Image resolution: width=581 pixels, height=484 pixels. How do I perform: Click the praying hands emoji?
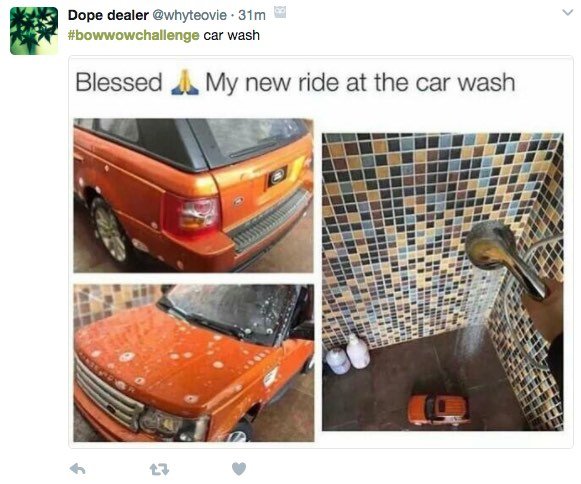(x=185, y=82)
